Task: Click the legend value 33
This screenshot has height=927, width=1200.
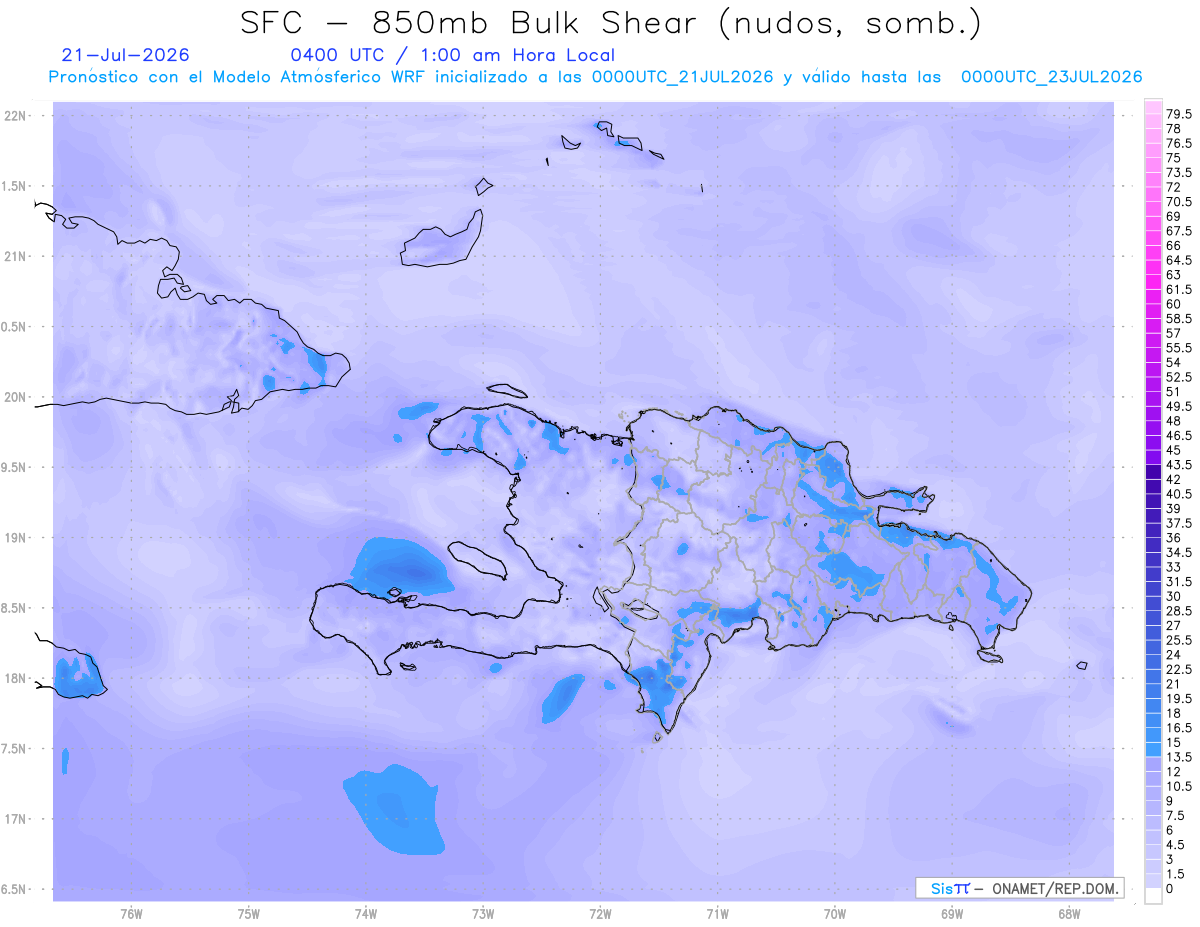Action: coord(1173,567)
